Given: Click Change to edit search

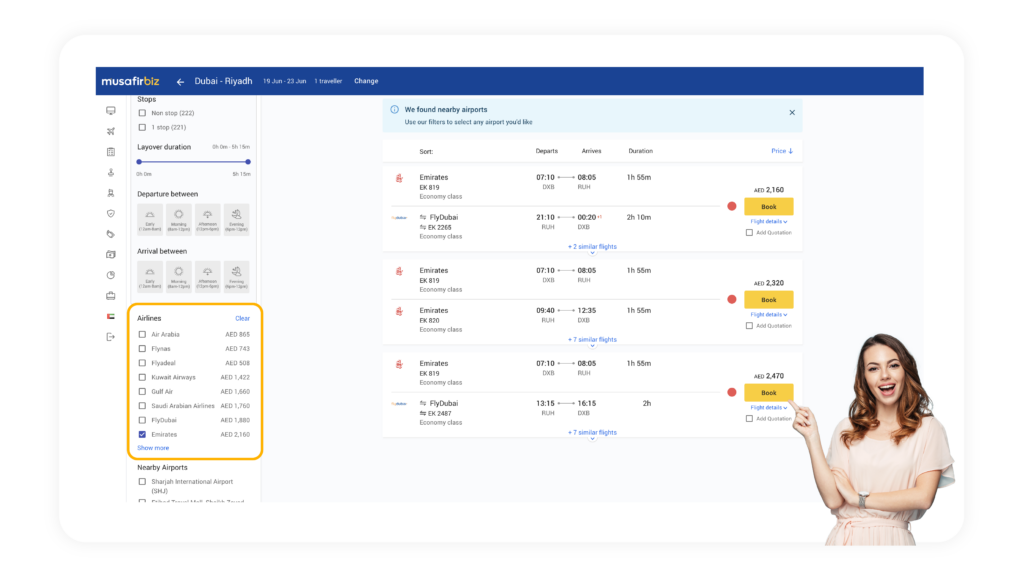Looking at the screenshot, I should pos(366,82).
